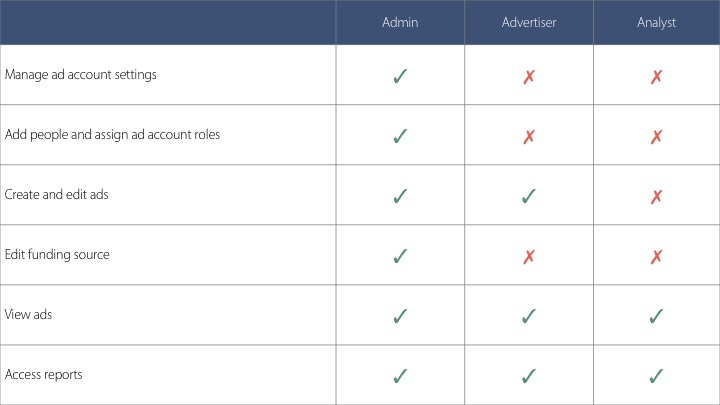Click the 'Create and edit ads' row label
The width and height of the screenshot is (720, 405).
(x=56, y=195)
